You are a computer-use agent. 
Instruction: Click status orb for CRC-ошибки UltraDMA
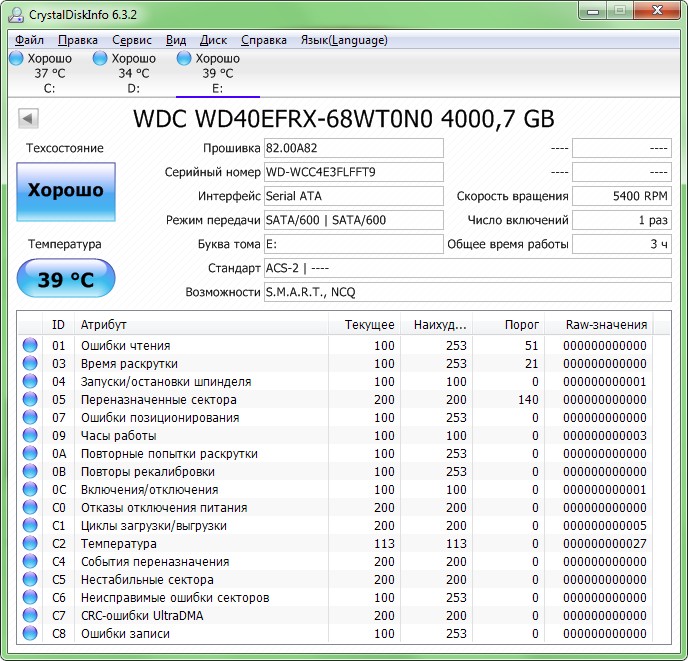point(30,615)
